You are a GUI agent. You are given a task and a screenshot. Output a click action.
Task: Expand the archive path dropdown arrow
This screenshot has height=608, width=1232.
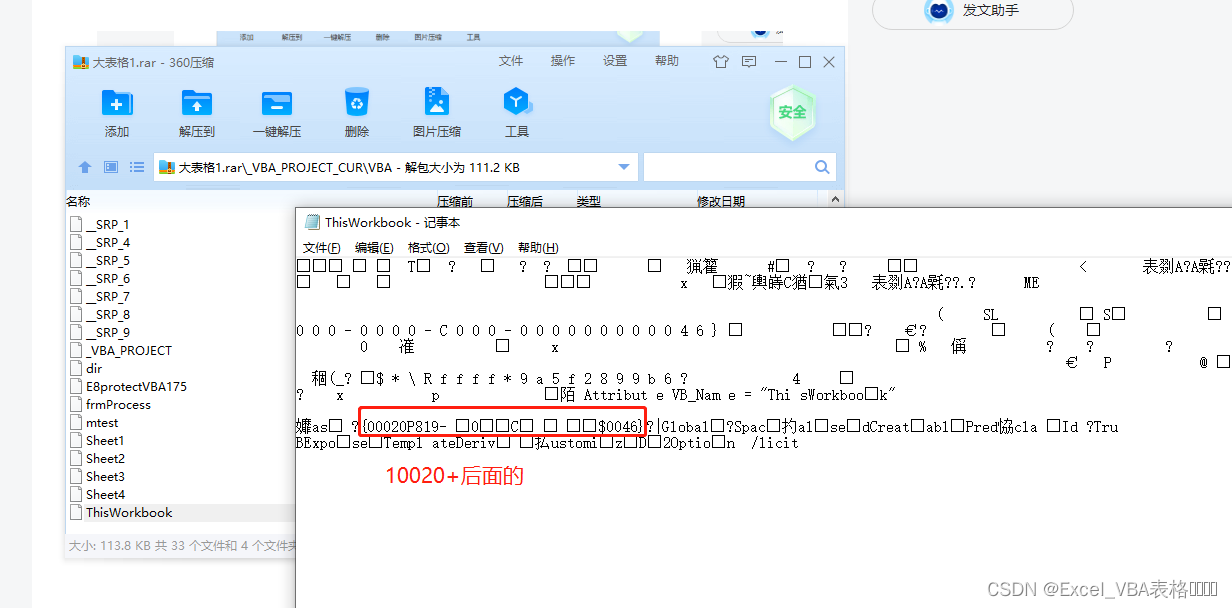[625, 167]
